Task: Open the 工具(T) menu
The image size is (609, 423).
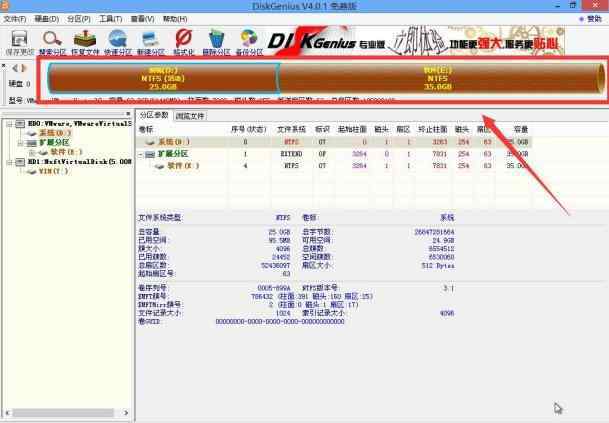Action: pyautogui.click(x=111, y=19)
